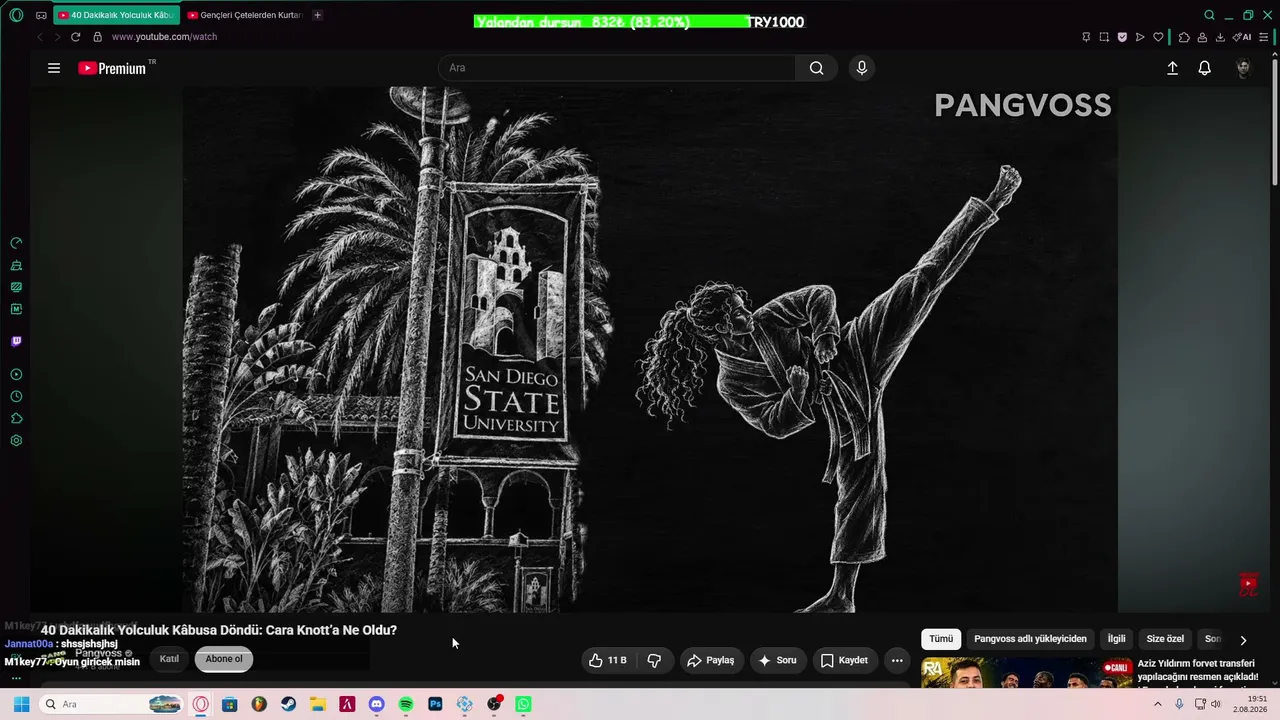Image resolution: width=1280 pixels, height=720 pixels.
Task: Open Opera sidebar settings gear
Action: coord(16,441)
